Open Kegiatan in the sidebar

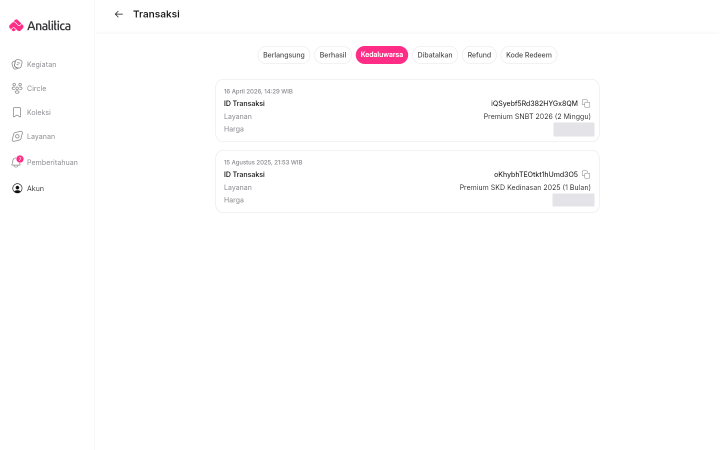coord(34,64)
